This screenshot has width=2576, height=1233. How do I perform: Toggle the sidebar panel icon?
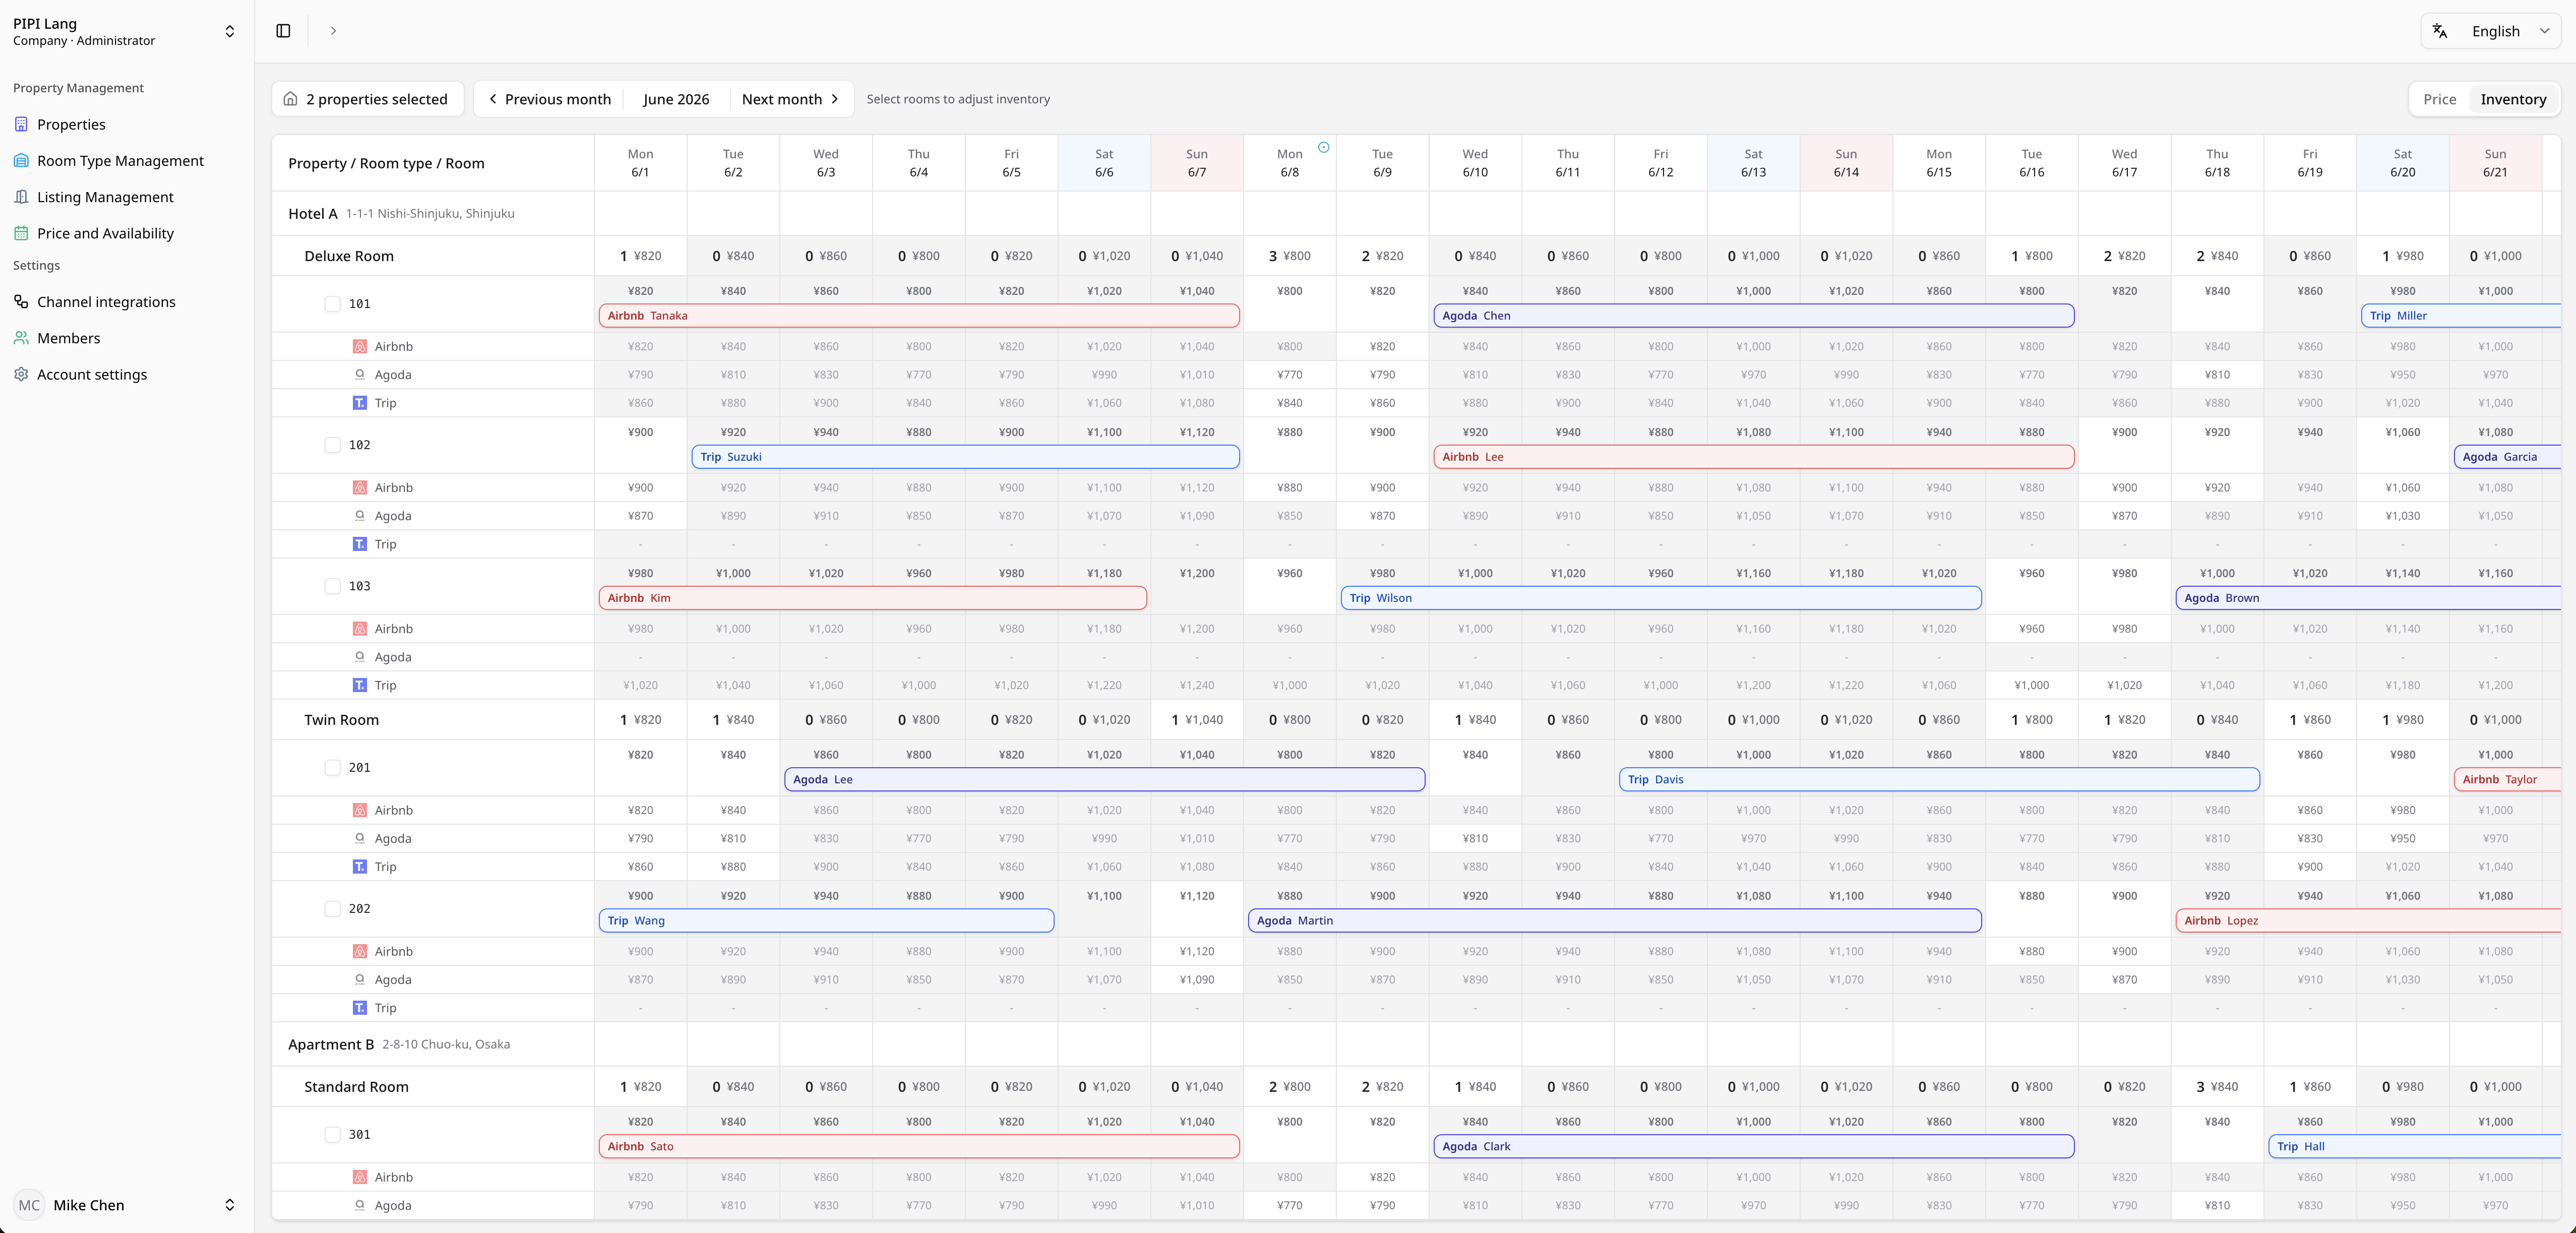(283, 31)
